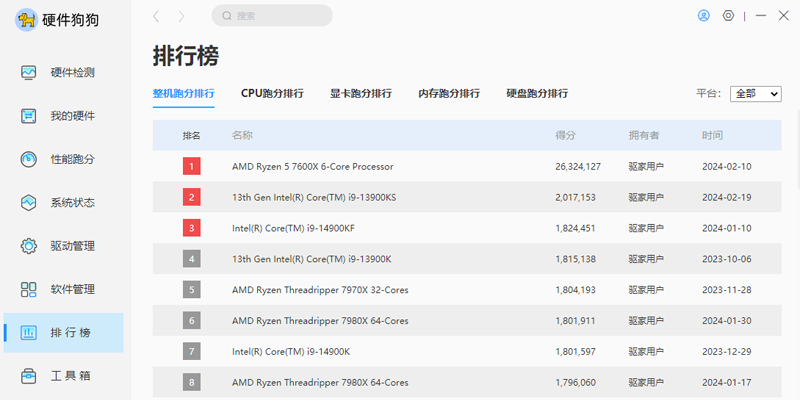Open 驱动管理 menu label
Image resolution: width=800 pixels, height=400 pixels.
pos(72,246)
